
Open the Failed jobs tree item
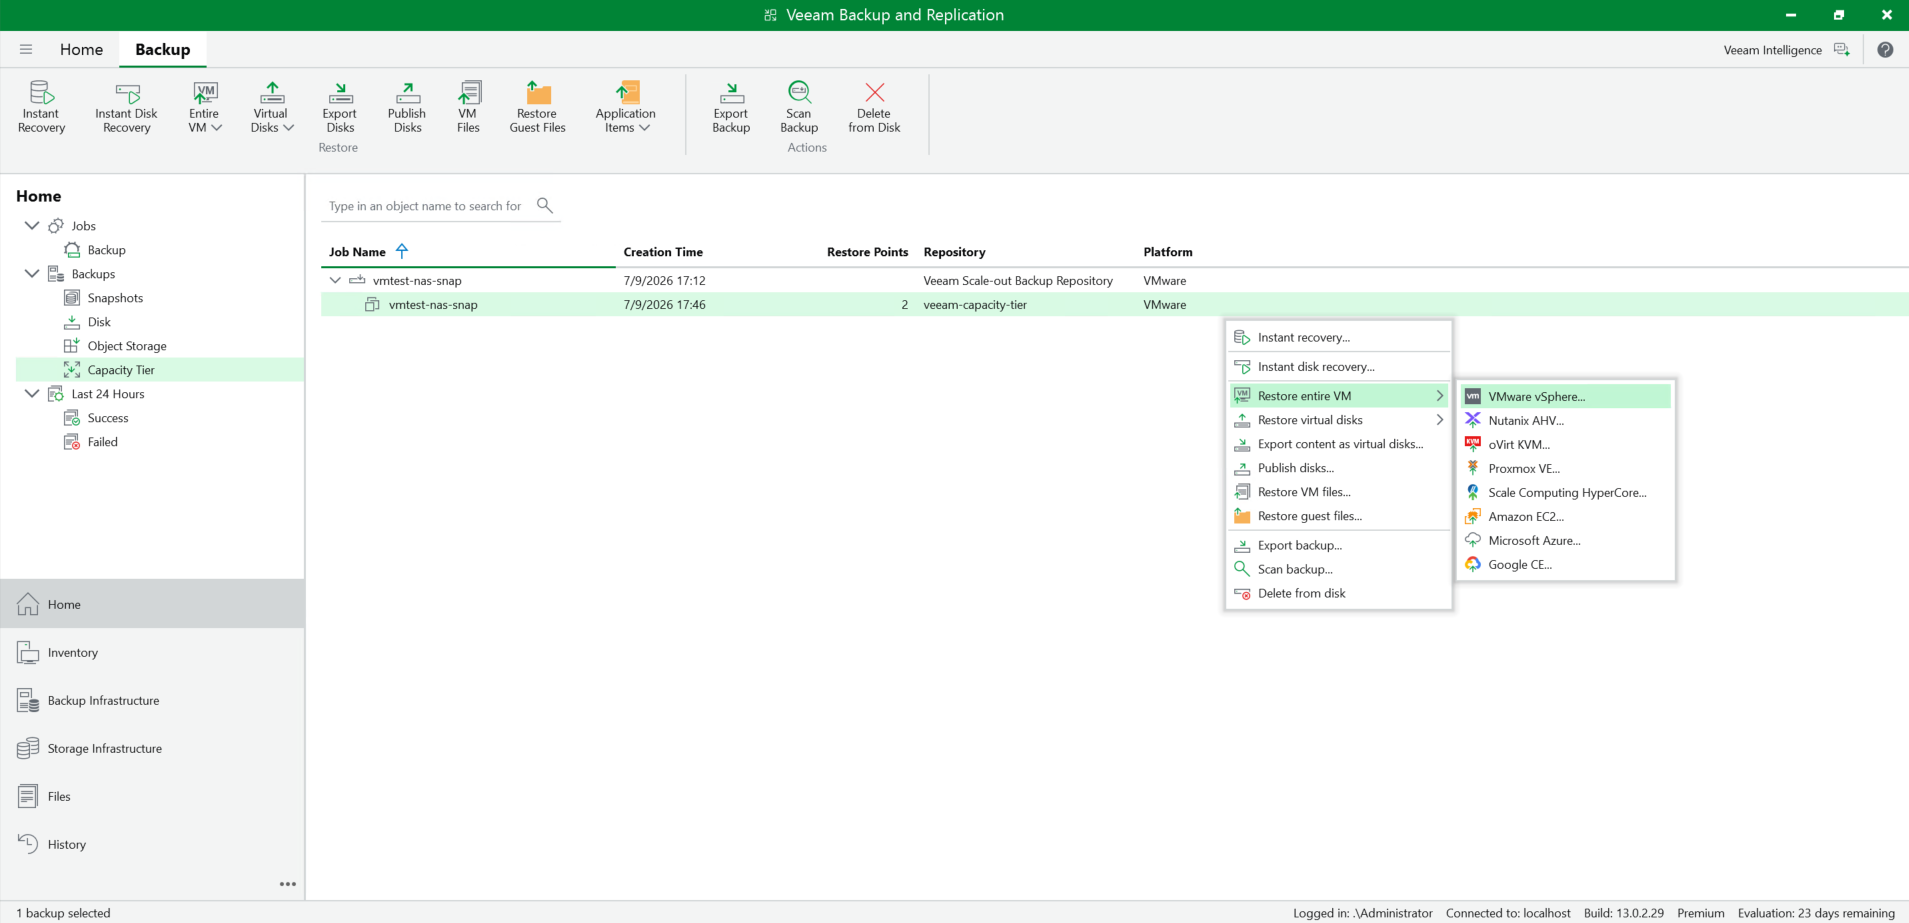(102, 442)
